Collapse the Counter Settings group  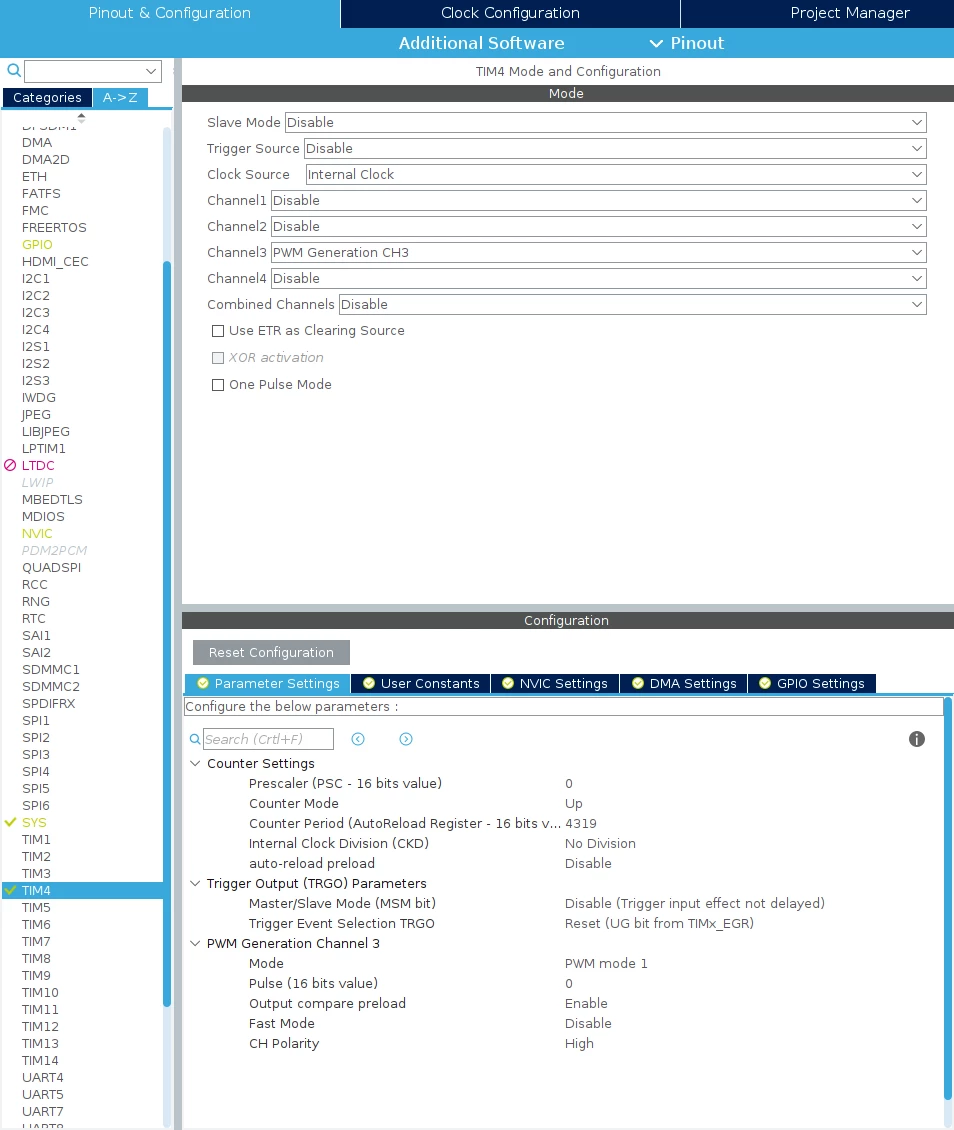coord(195,763)
